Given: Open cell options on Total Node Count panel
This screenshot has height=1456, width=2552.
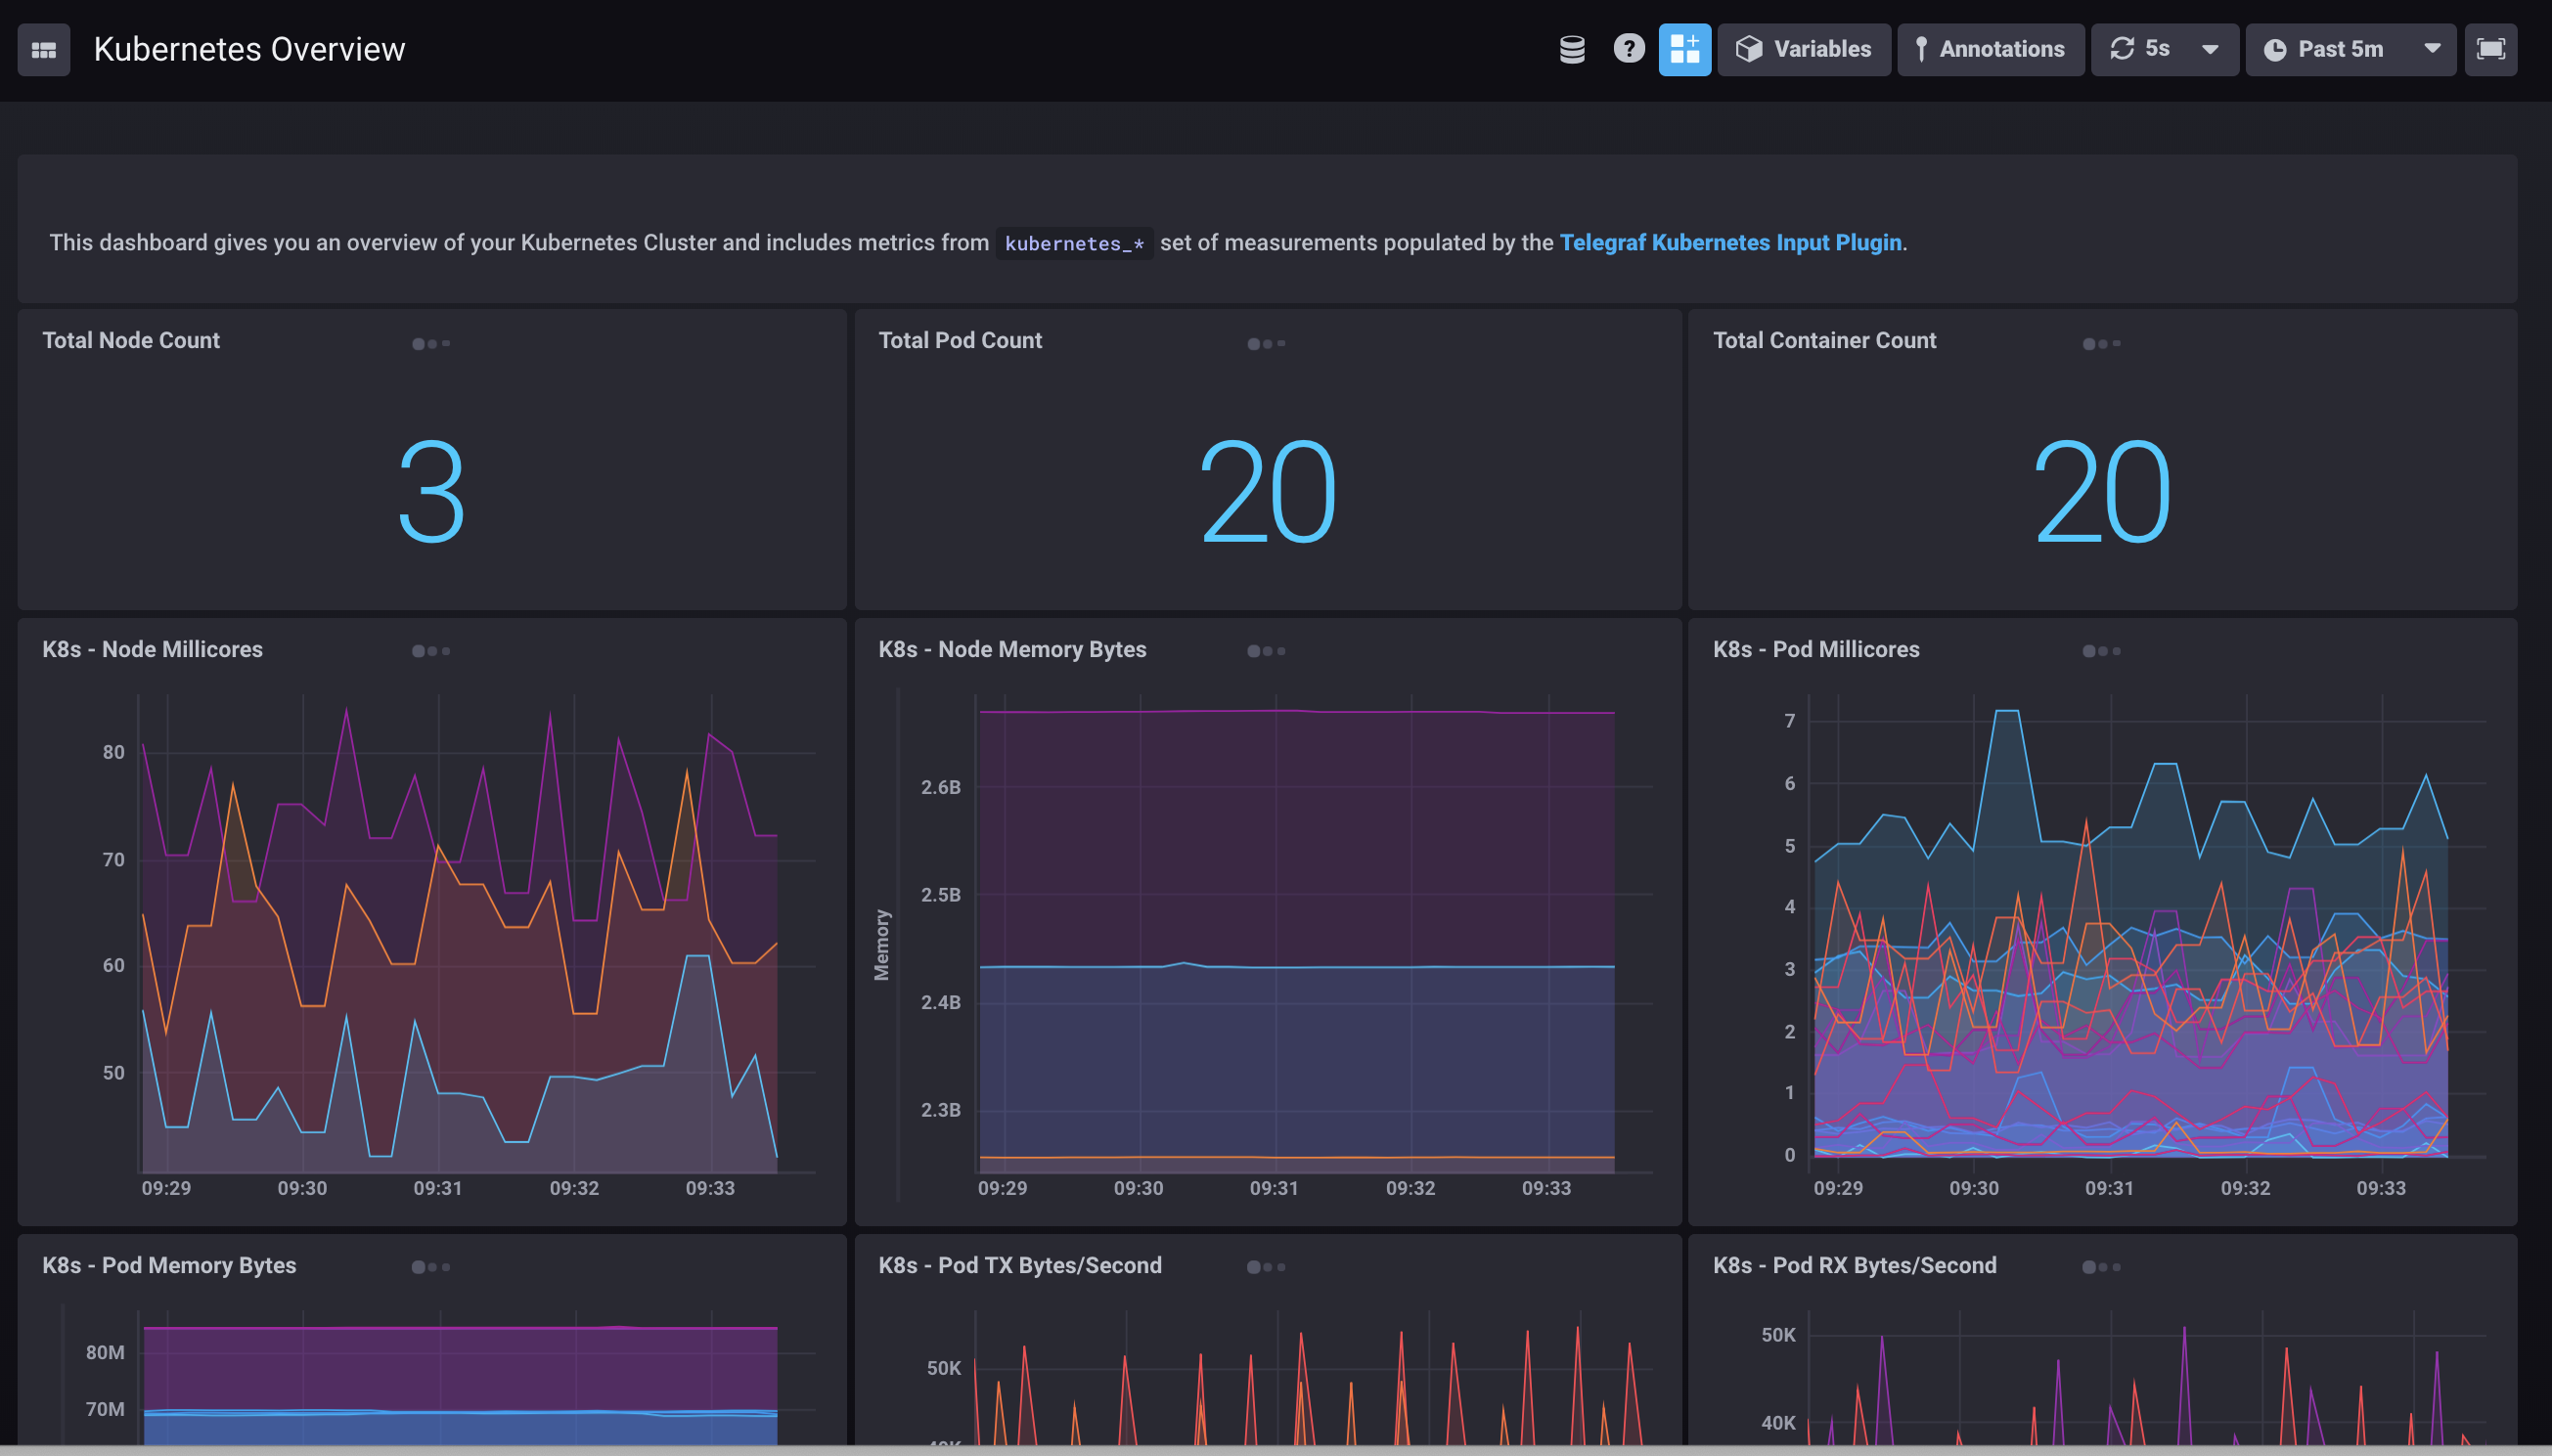Looking at the screenshot, I should (430, 342).
